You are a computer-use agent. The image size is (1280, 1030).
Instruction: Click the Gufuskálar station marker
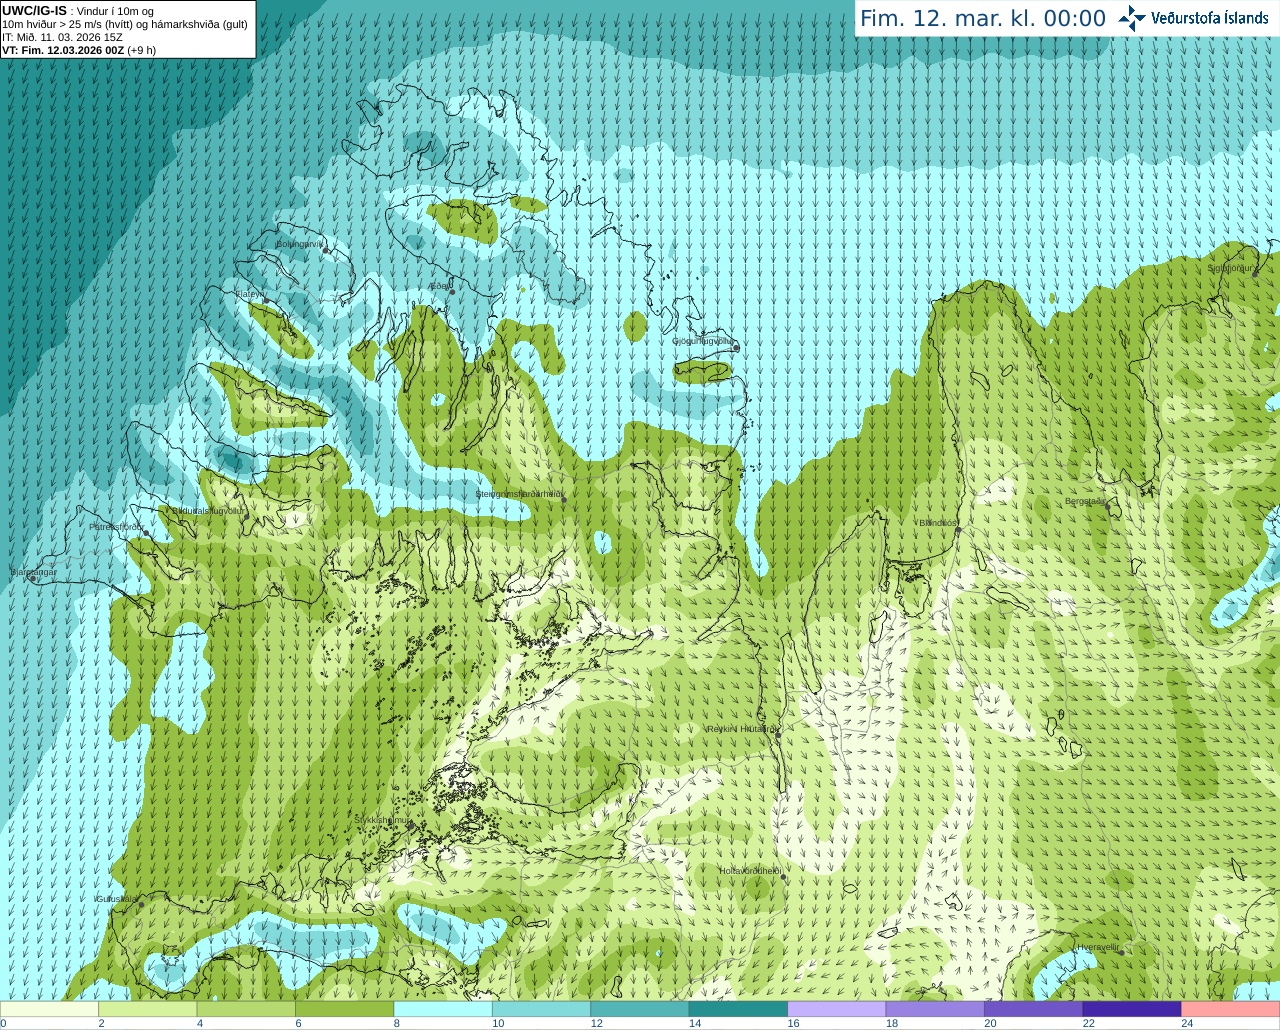pos(141,904)
